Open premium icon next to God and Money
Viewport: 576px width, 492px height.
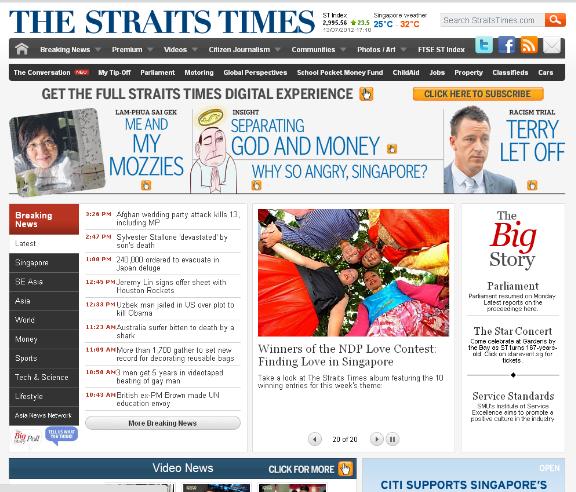[x=392, y=149]
